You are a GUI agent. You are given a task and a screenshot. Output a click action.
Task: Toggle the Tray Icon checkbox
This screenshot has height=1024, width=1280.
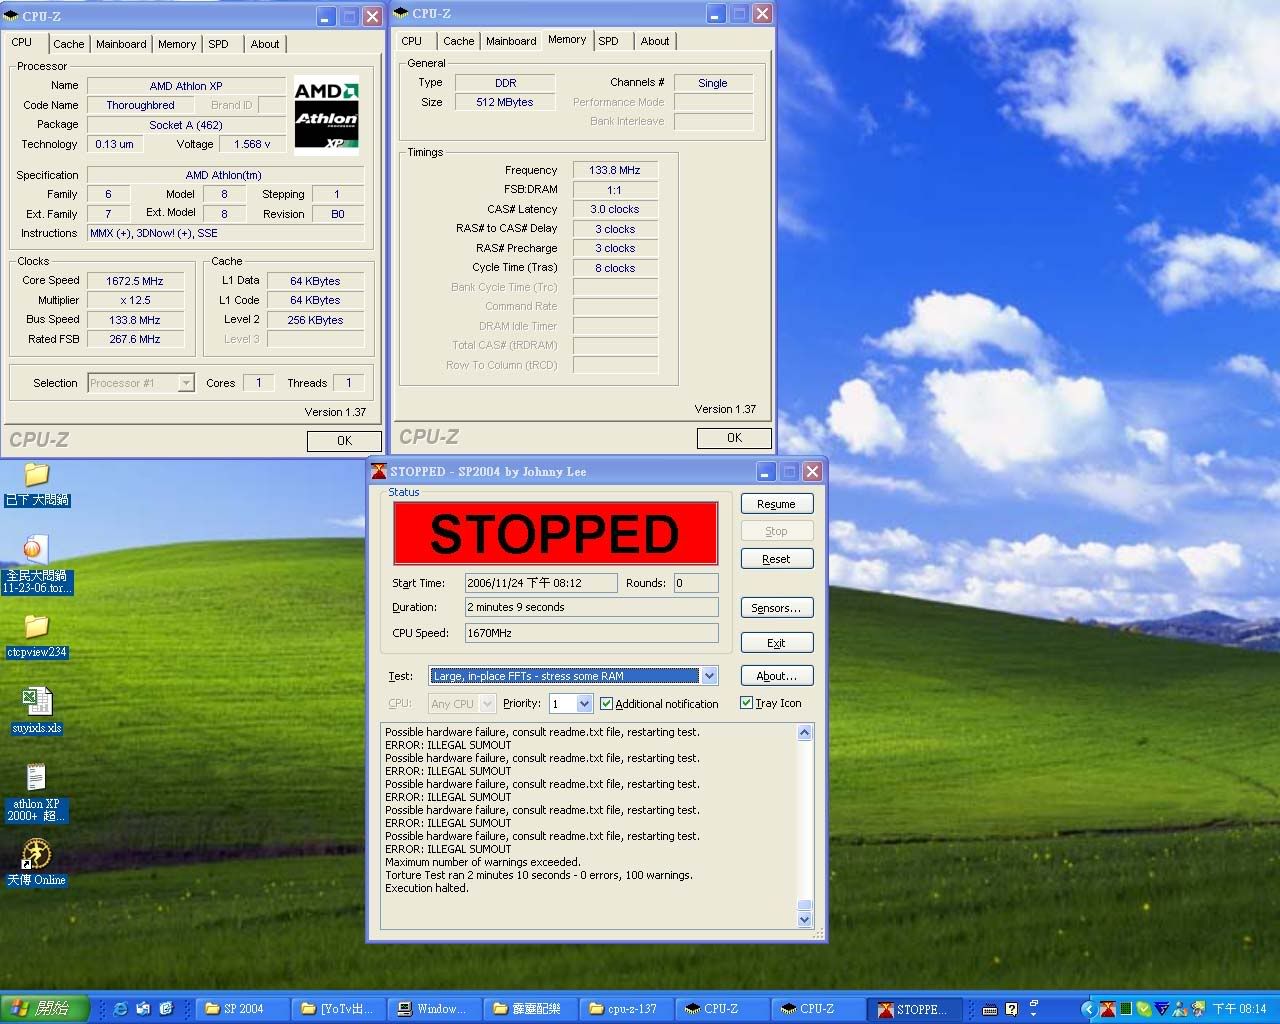pyautogui.click(x=746, y=703)
